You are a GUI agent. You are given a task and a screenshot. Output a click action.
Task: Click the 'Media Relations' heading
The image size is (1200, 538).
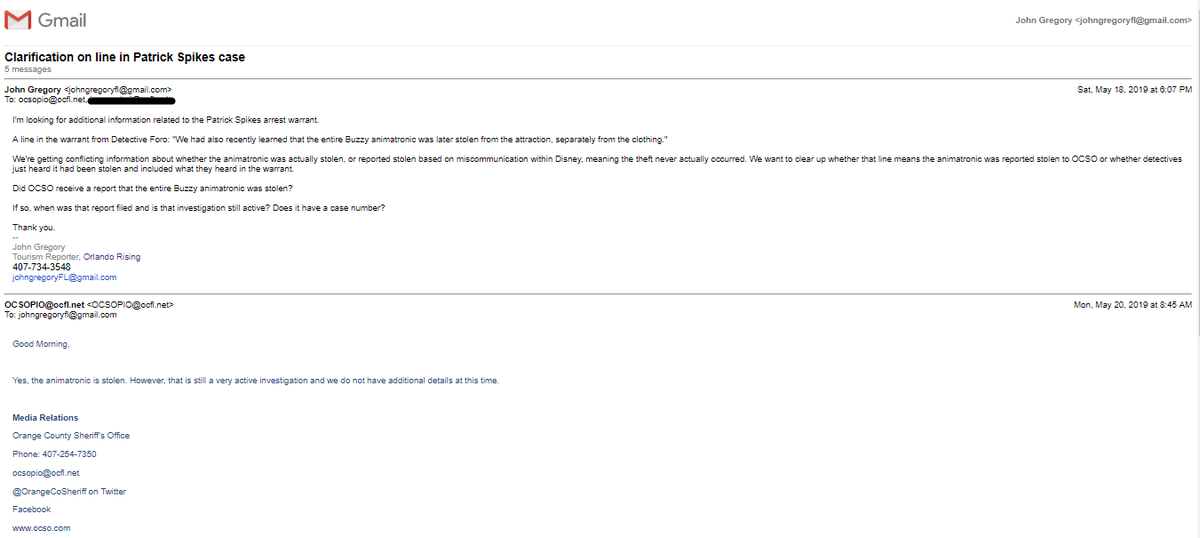click(x=45, y=417)
